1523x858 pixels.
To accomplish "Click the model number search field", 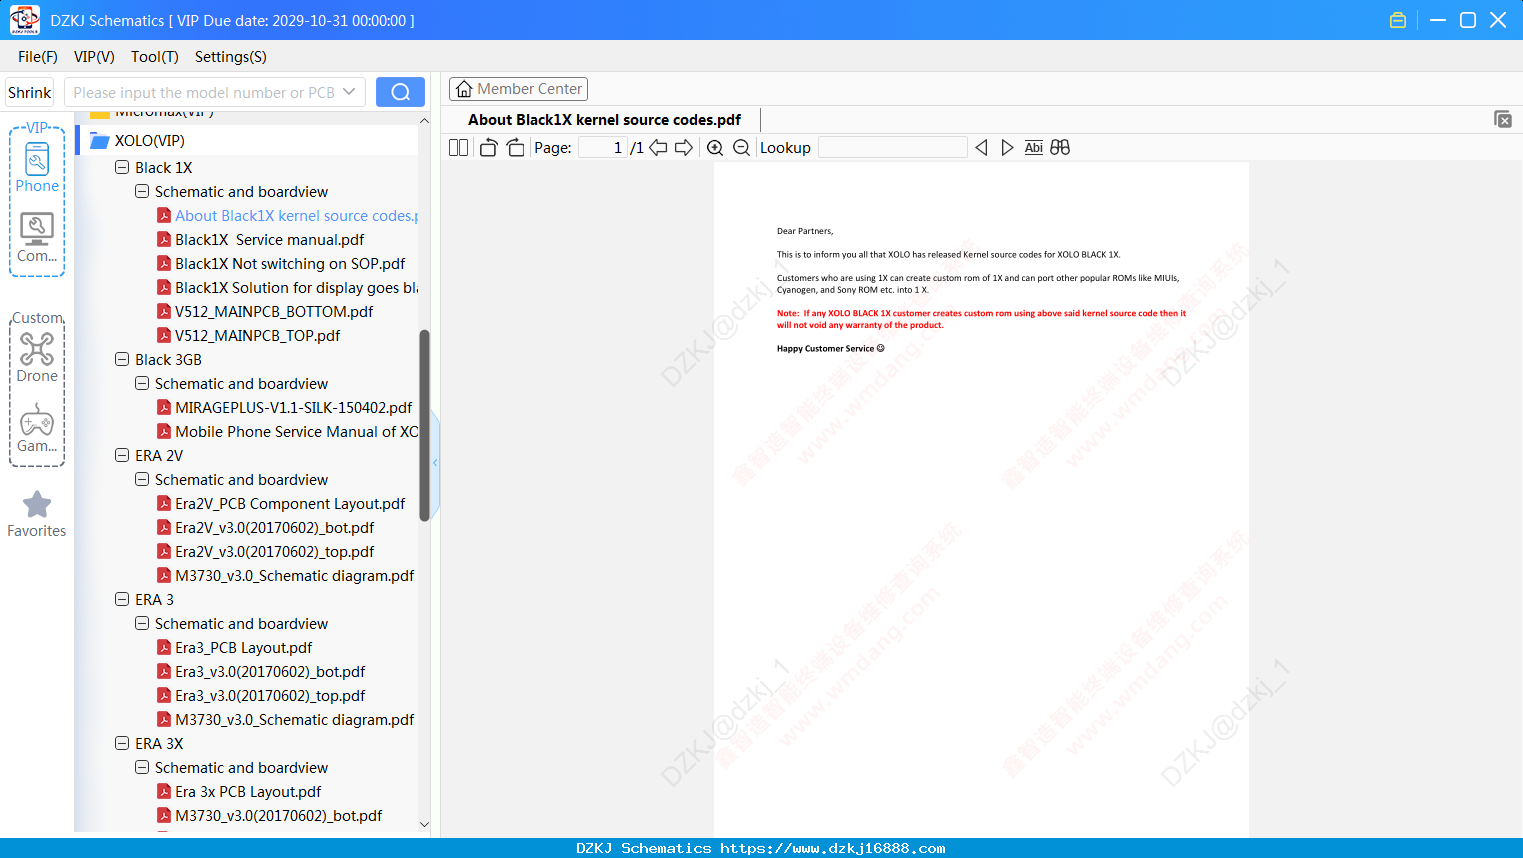I will (204, 92).
